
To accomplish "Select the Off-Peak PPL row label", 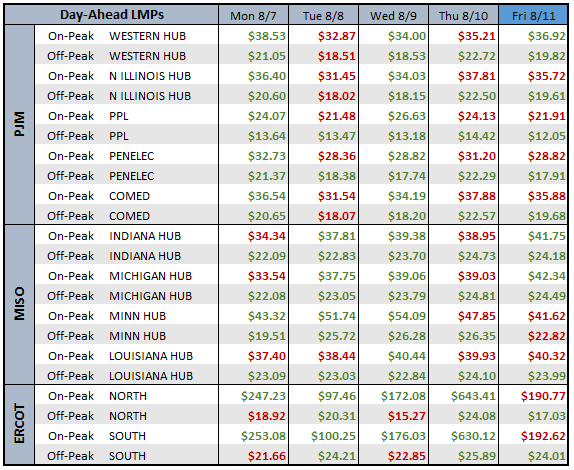I will [88, 136].
